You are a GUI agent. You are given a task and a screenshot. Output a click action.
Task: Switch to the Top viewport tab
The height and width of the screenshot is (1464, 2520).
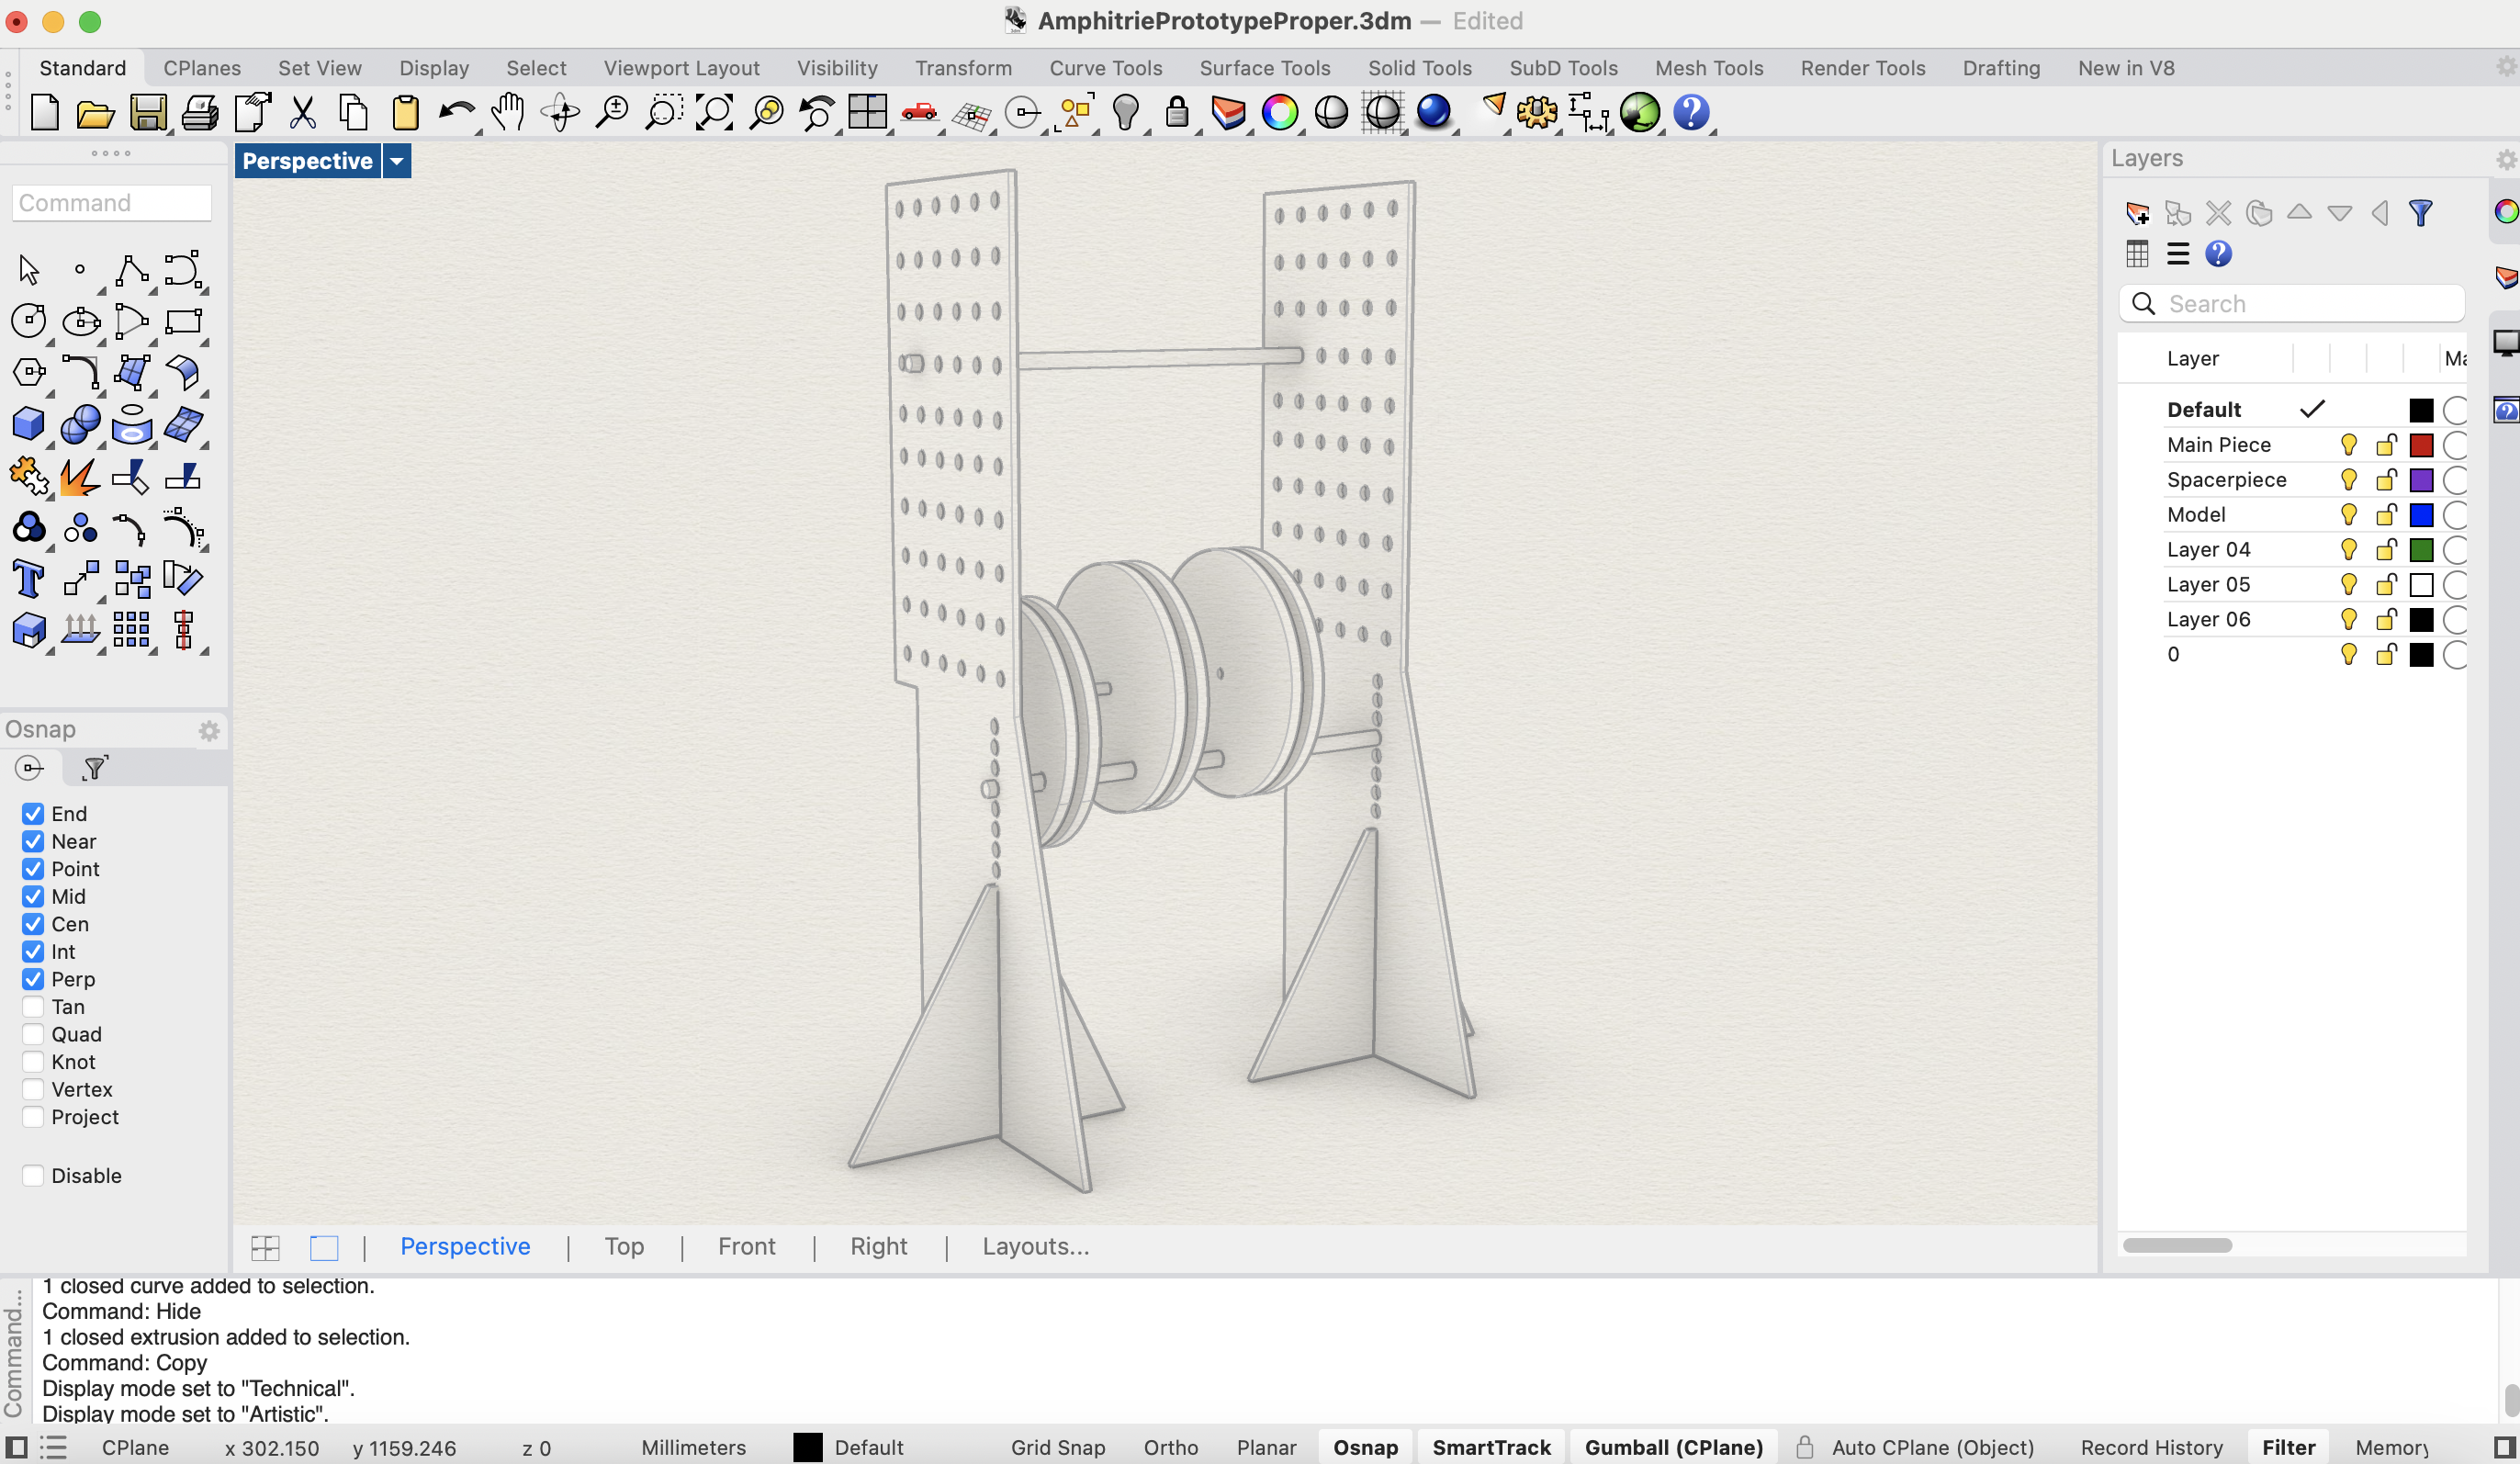point(624,1246)
